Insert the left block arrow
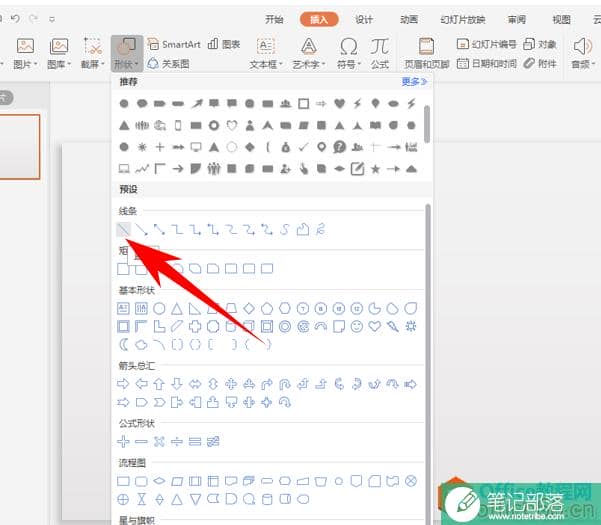This screenshot has height=525, width=601. 141,384
